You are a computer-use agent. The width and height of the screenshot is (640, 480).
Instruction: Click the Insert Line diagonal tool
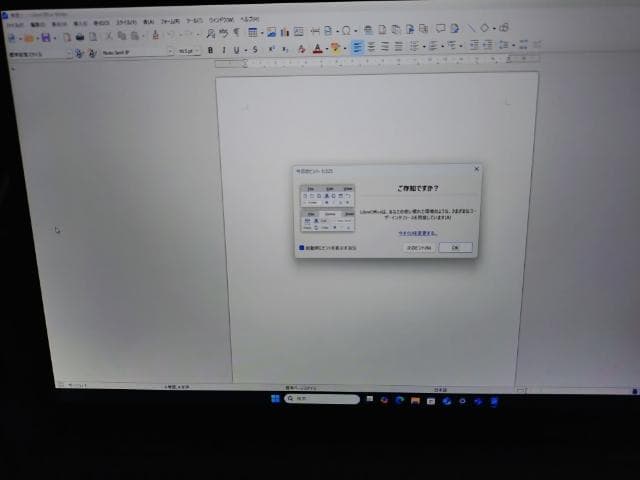point(471,28)
